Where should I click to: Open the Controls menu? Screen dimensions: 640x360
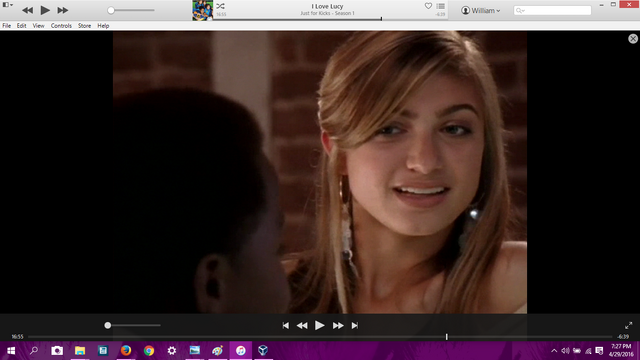[x=61, y=26]
